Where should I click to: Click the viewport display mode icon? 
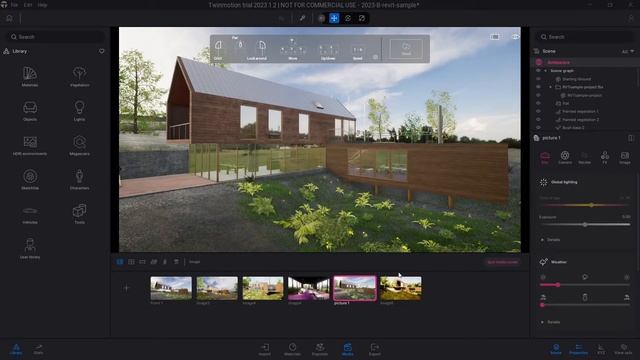click(x=495, y=37)
